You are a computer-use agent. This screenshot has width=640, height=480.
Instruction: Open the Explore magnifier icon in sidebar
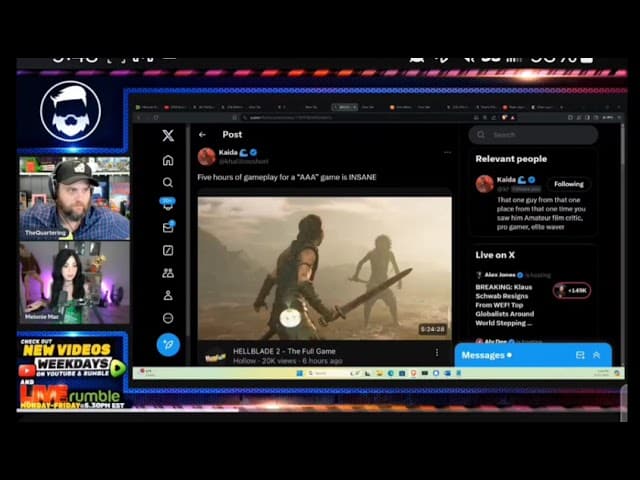168,182
